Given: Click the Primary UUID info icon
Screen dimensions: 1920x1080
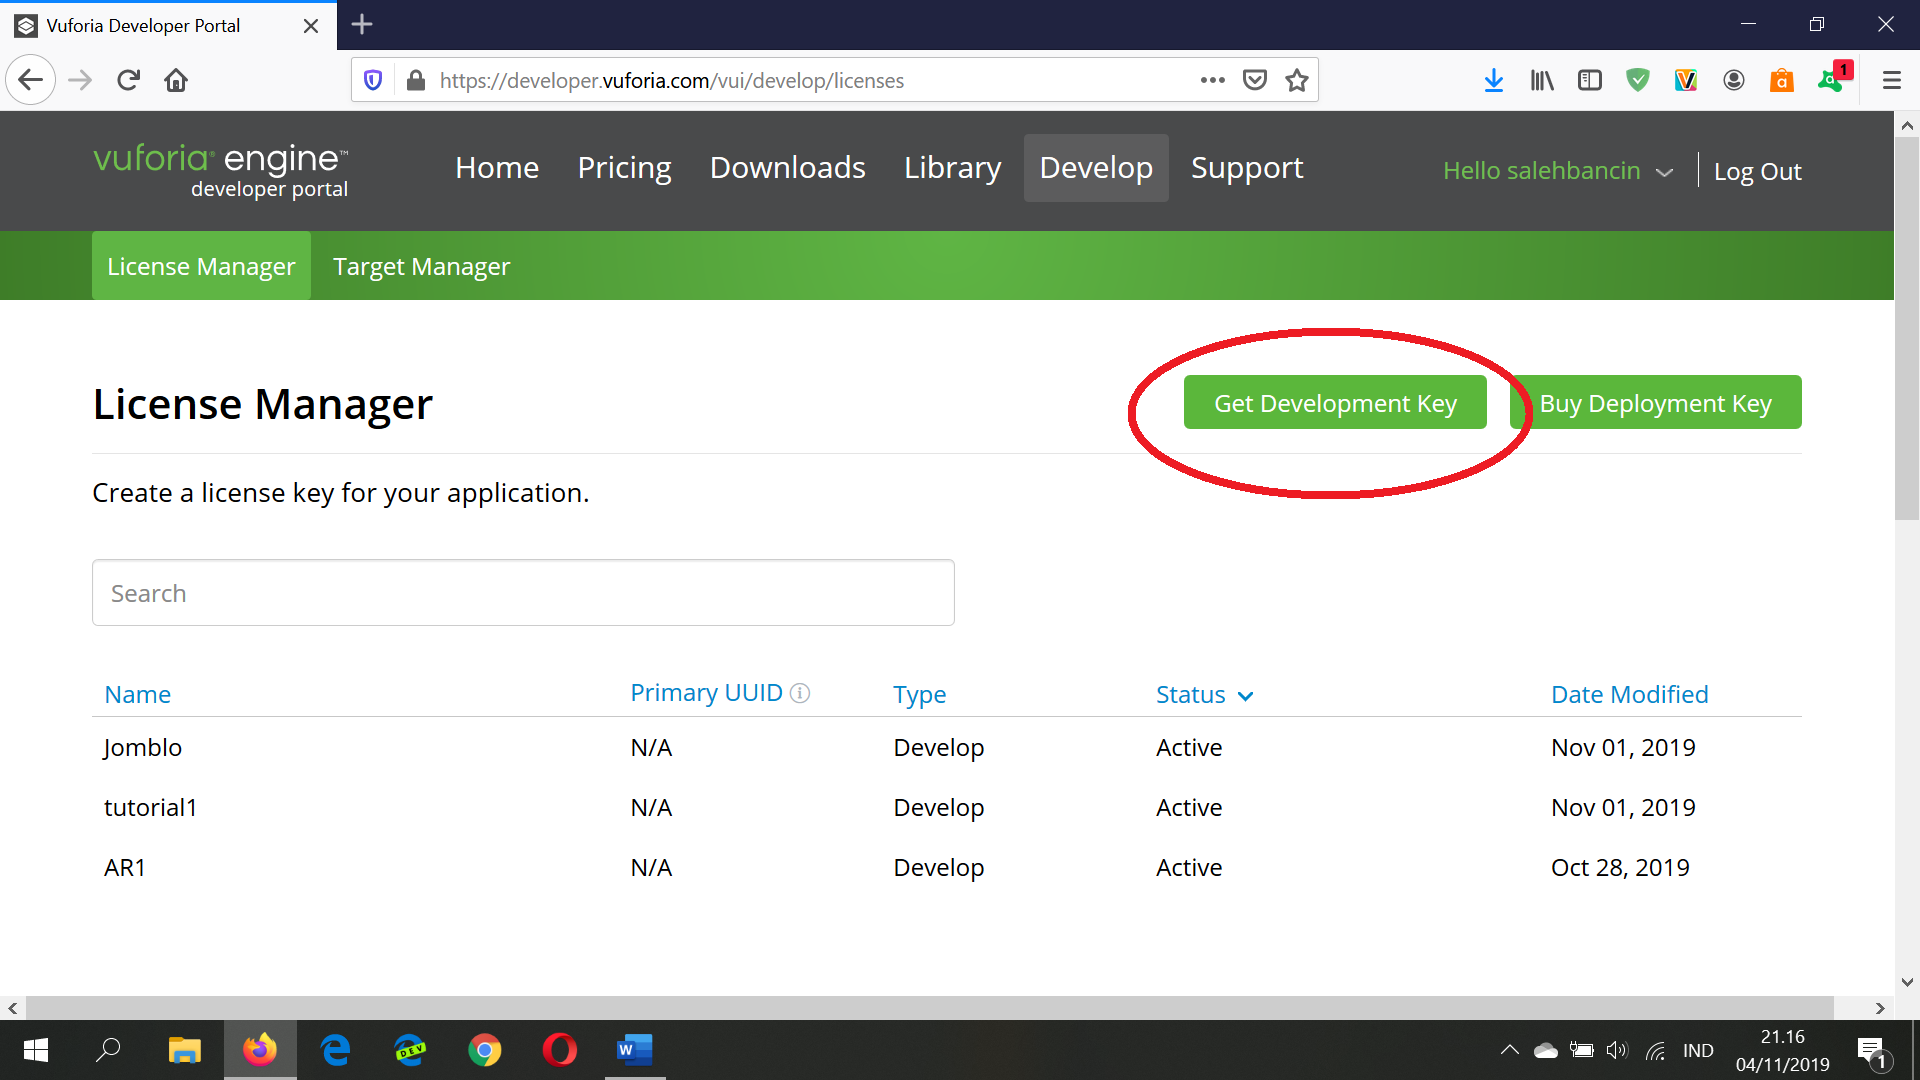Looking at the screenshot, I should (x=800, y=692).
